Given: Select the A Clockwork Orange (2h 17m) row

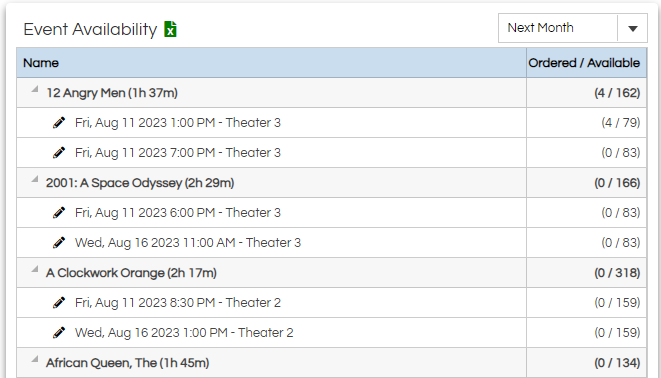Looking at the screenshot, I should pyautogui.click(x=331, y=273).
